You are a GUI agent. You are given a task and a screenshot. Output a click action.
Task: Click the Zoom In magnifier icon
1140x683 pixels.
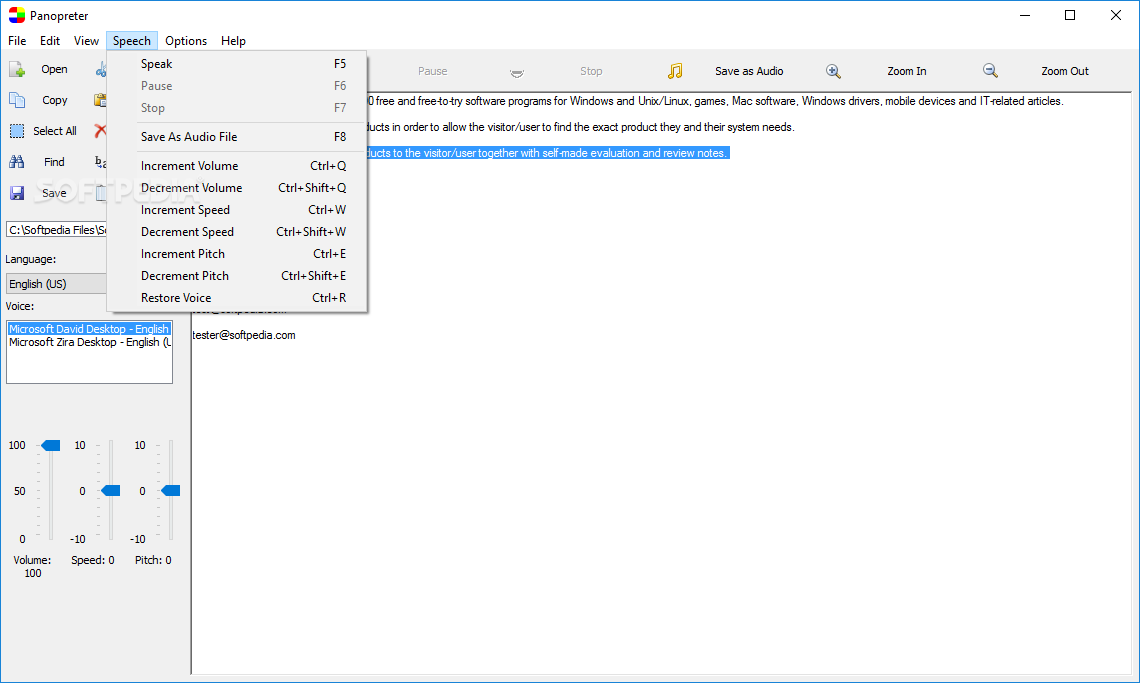tap(833, 71)
